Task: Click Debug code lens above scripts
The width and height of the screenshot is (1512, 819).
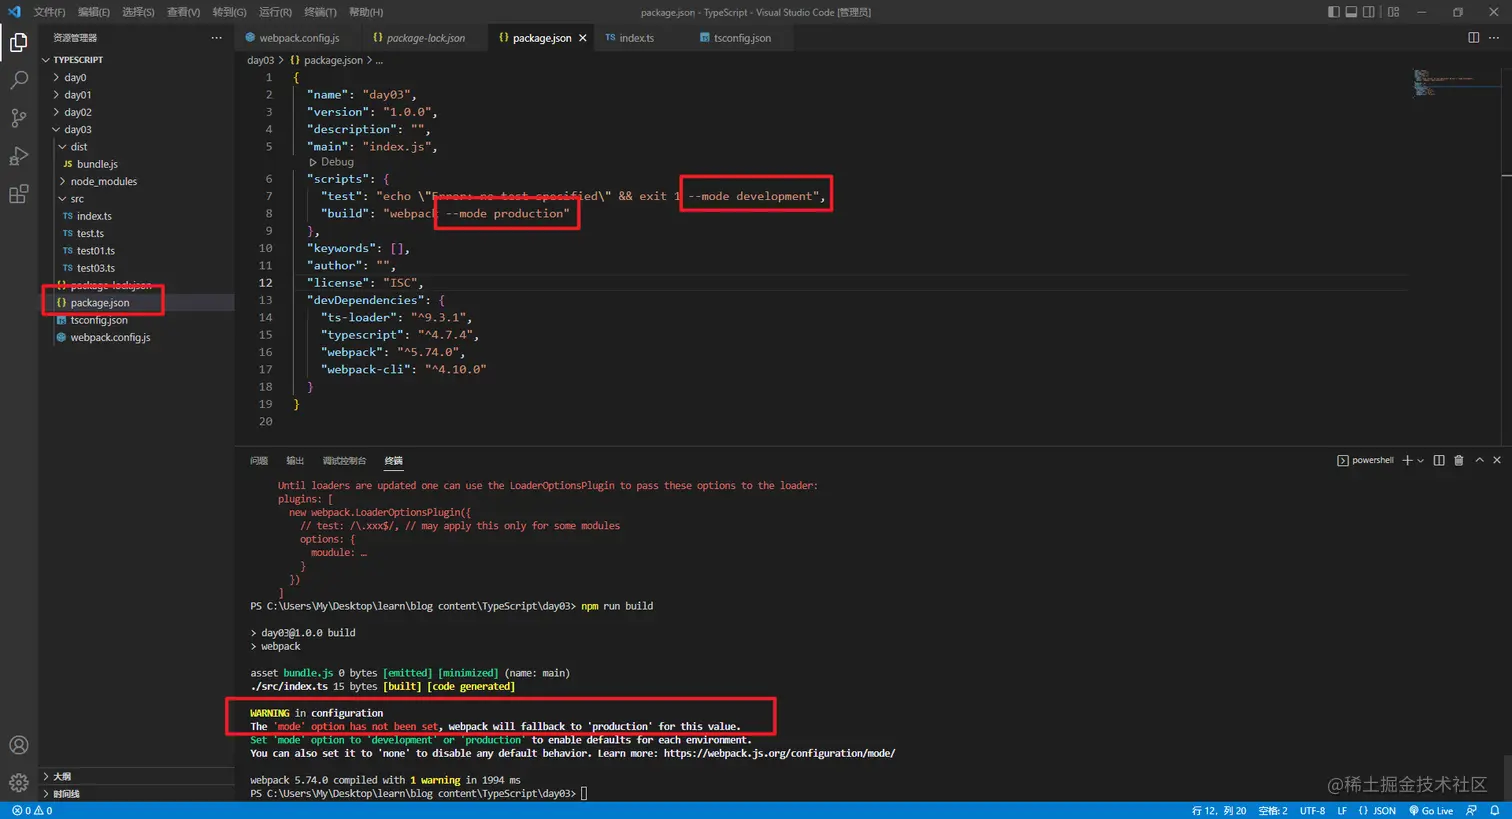Action: pos(337,162)
